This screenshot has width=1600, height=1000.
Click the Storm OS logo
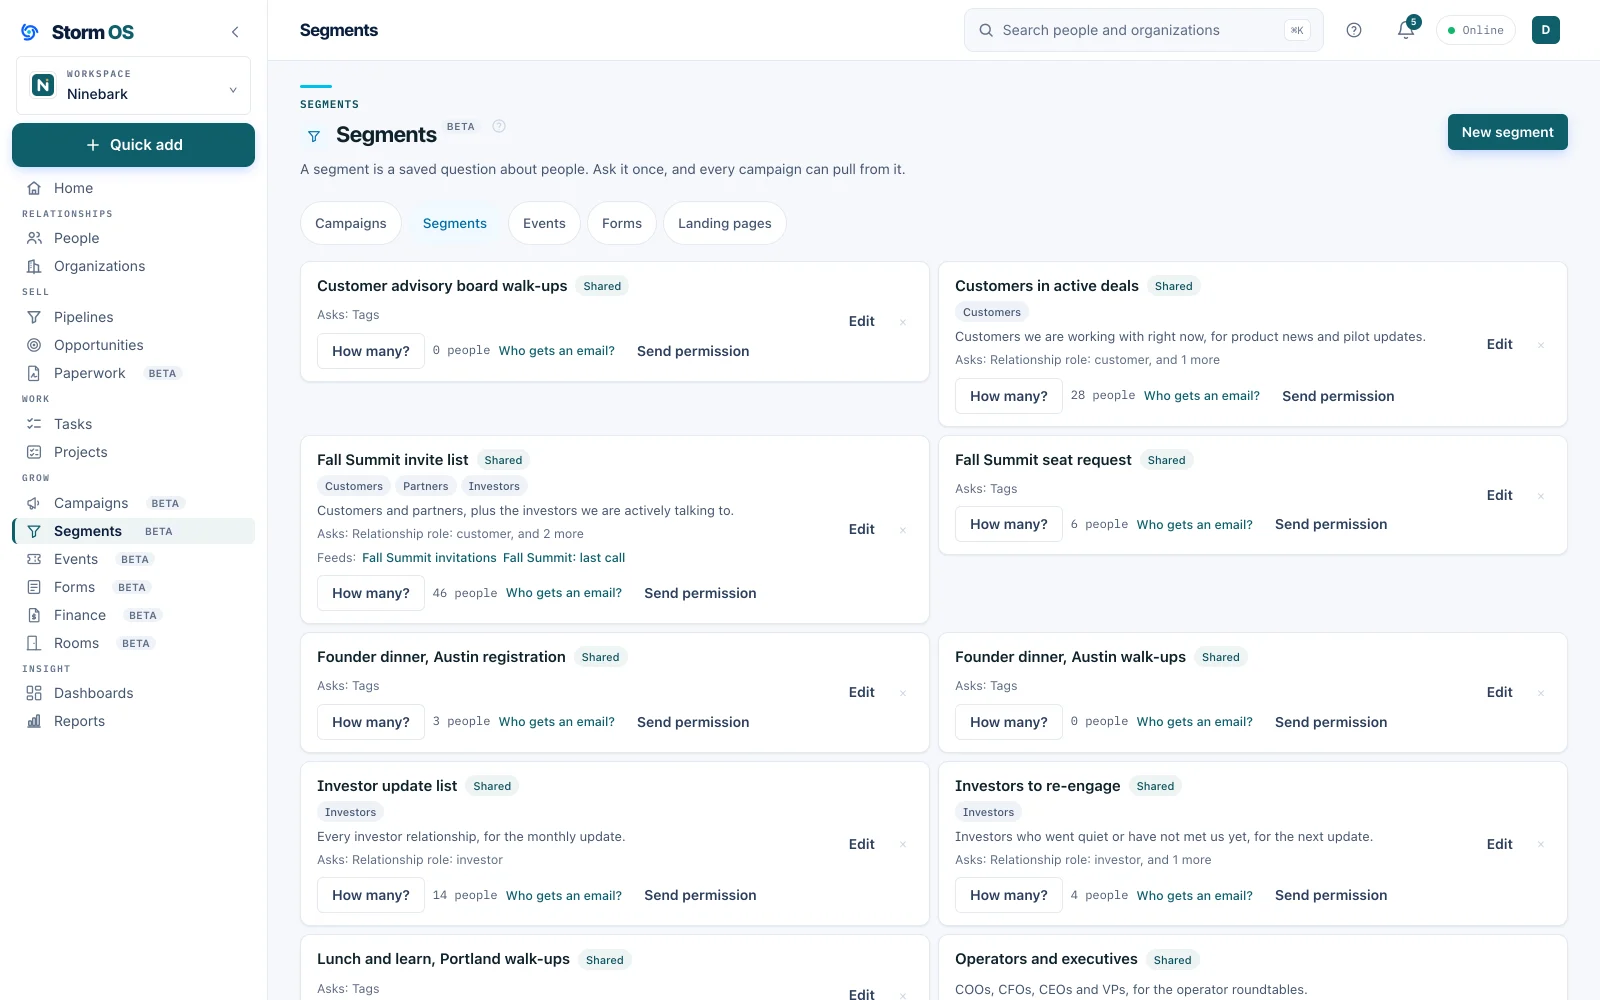77,32
